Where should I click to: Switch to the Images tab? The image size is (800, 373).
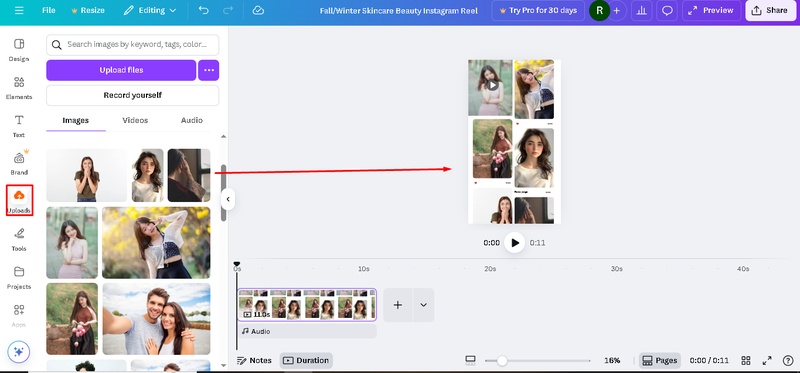[76, 120]
